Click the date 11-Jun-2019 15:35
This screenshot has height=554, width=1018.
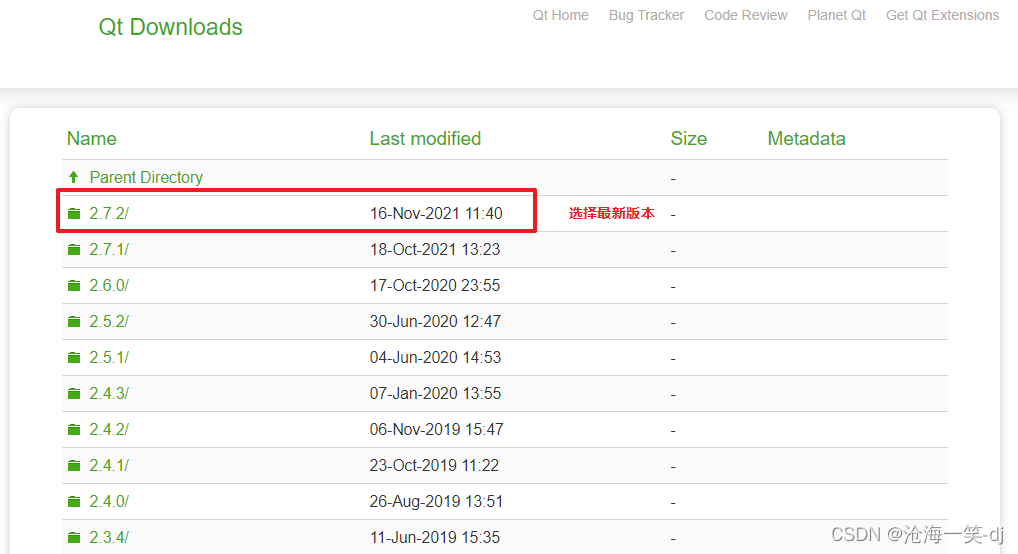click(x=435, y=538)
